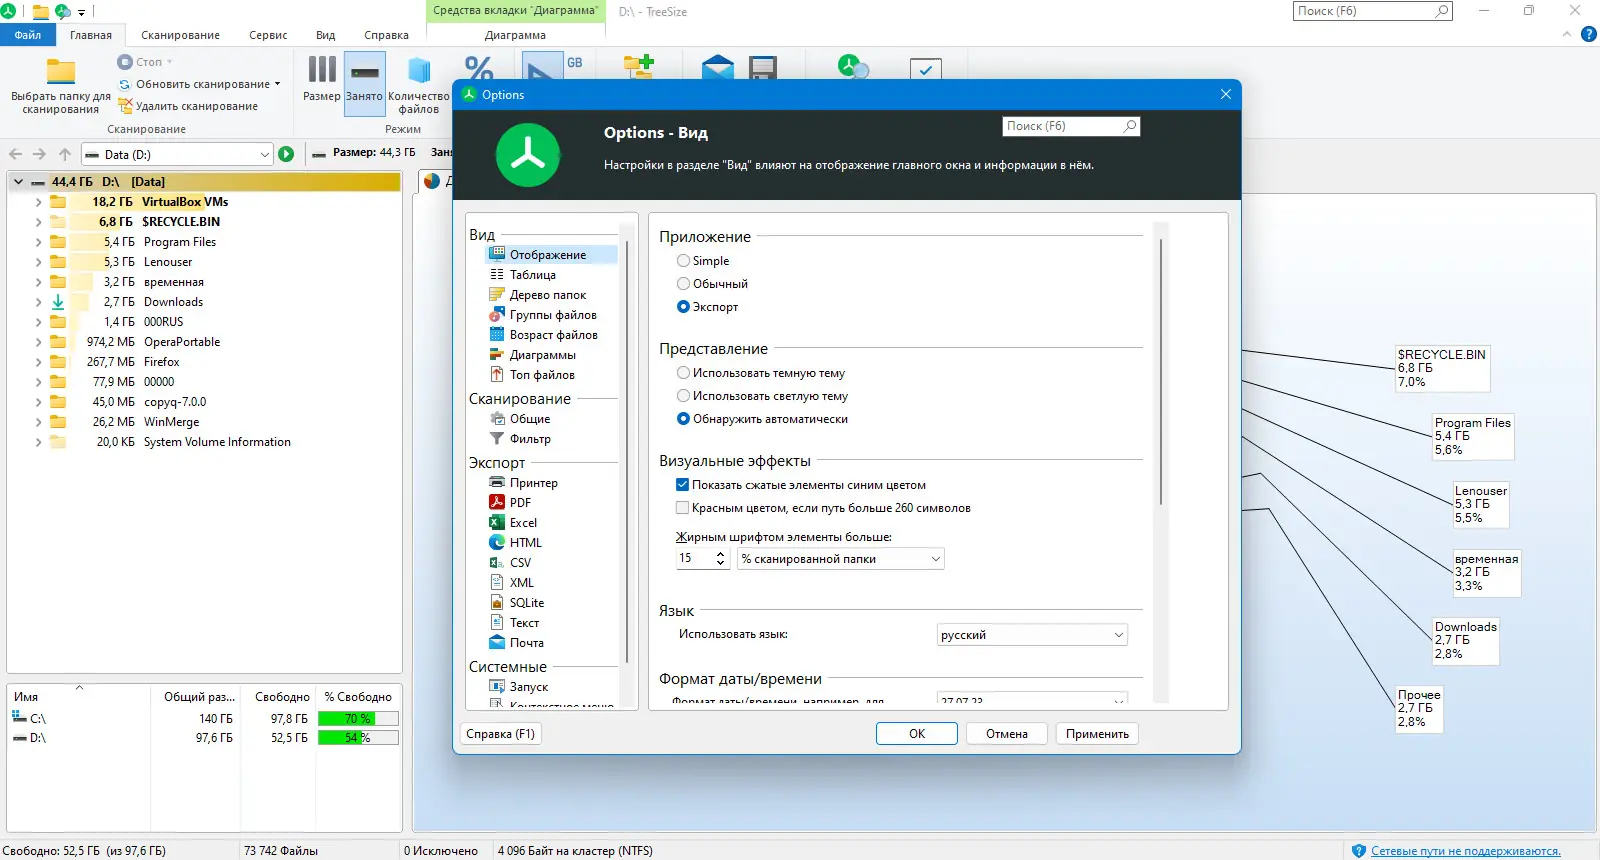The height and width of the screenshot is (860, 1600).
Task: Start scan with the green play button
Action: (286, 154)
